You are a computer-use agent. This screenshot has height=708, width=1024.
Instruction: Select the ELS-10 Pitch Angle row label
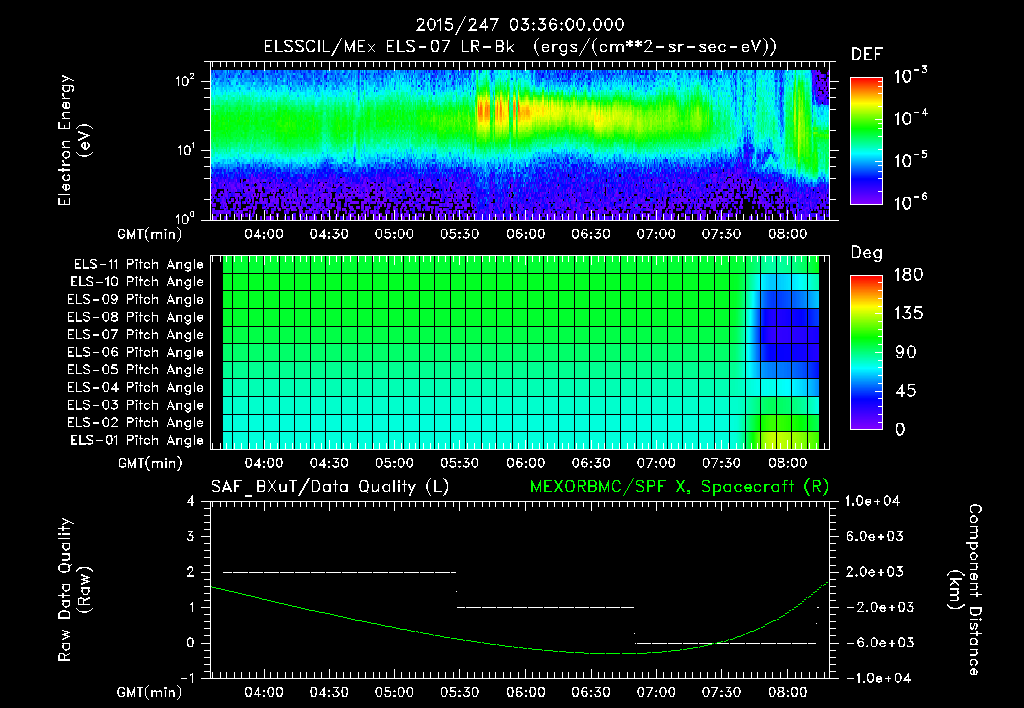[x=137, y=282]
